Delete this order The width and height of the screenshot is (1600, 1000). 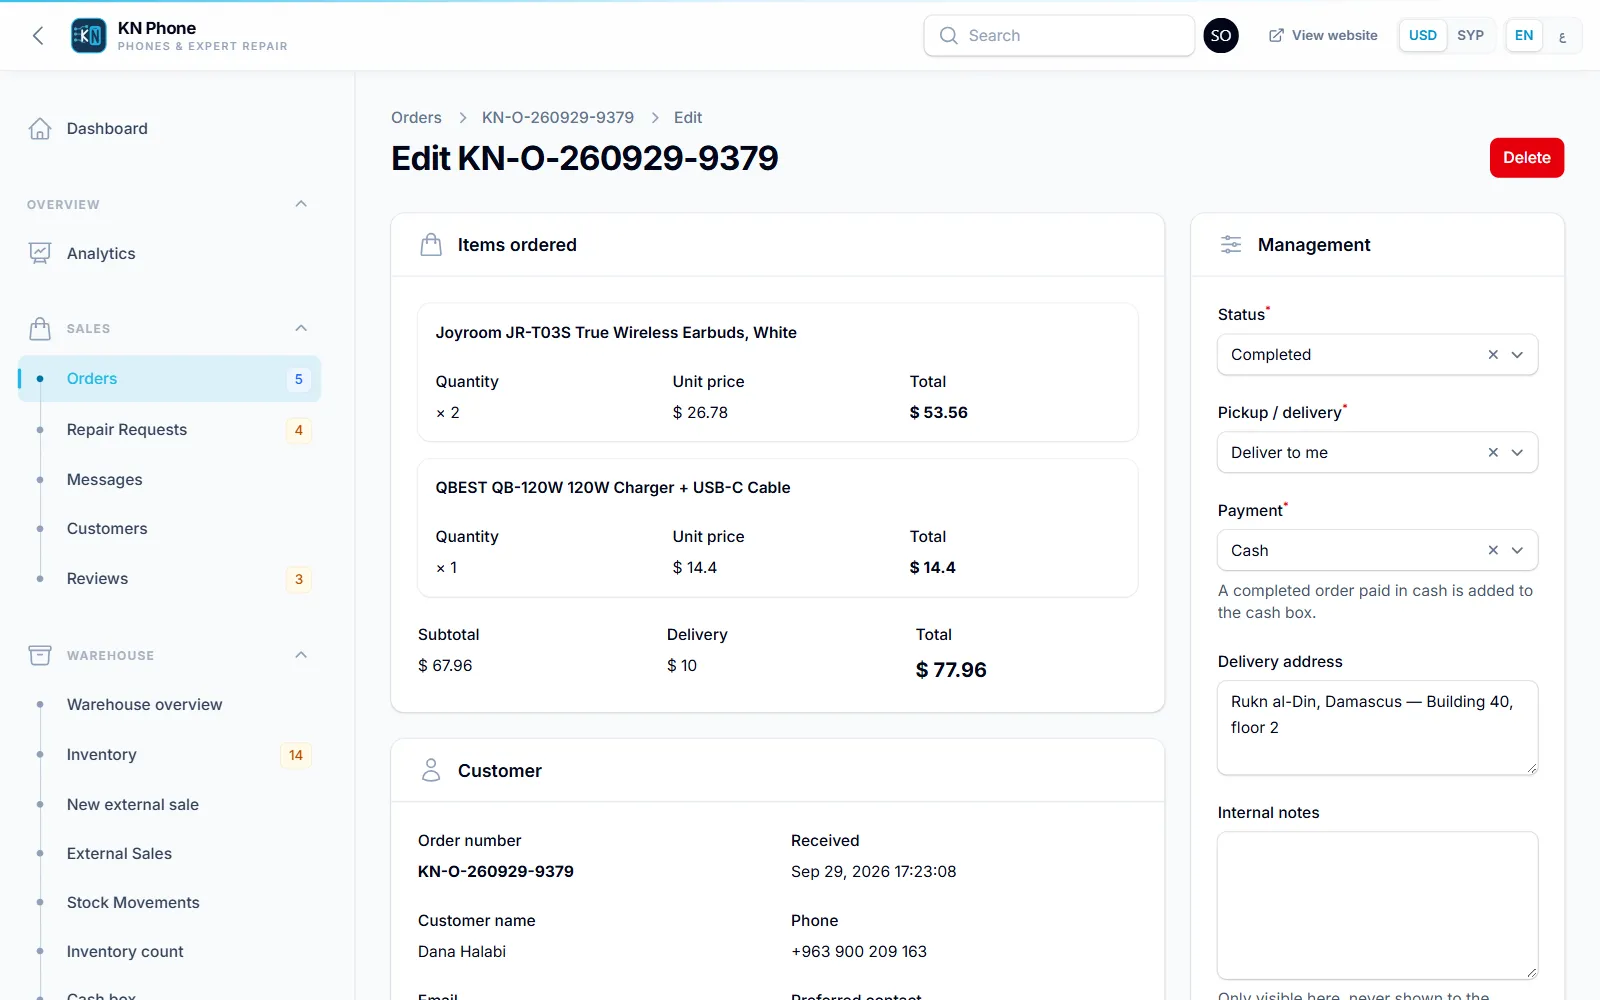[x=1526, y=158]
